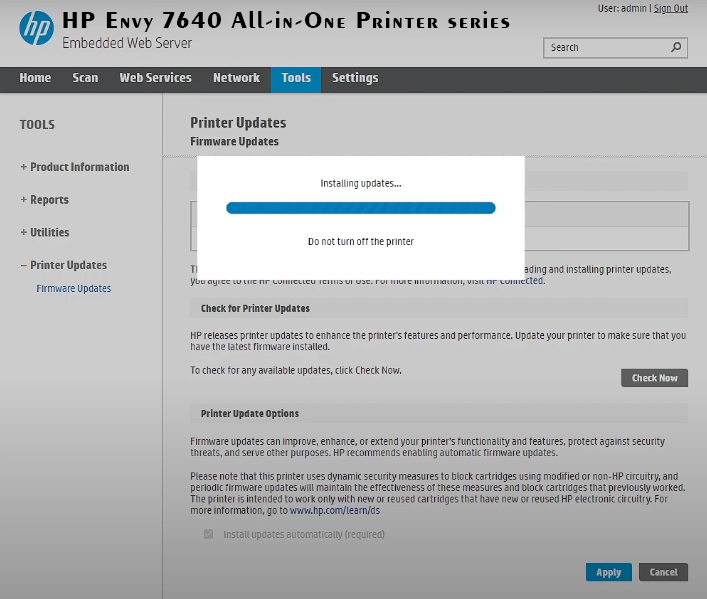This screenshot has height=599, width=707.
Task: Click the search magnifier icon
Action: 676,47
